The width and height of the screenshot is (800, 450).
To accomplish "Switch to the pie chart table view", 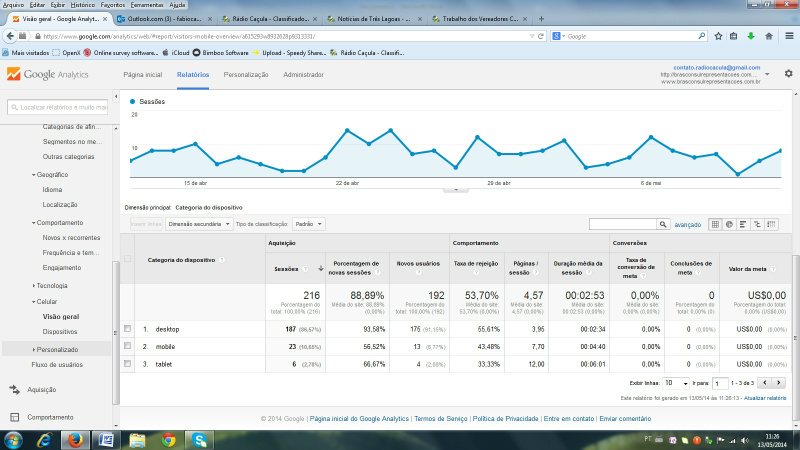I will (730, 224).
